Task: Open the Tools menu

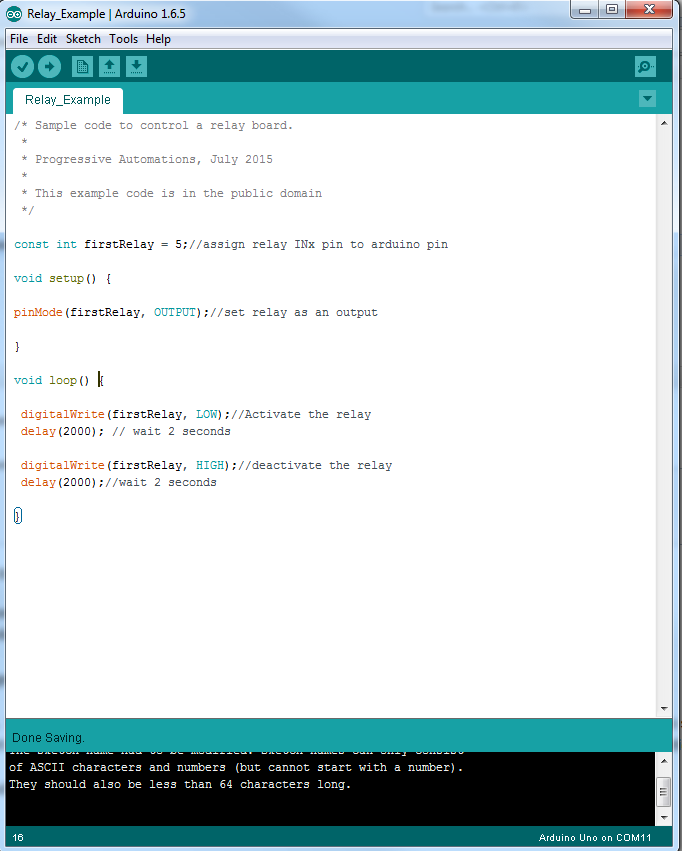Action: click(x=123, y=39)
